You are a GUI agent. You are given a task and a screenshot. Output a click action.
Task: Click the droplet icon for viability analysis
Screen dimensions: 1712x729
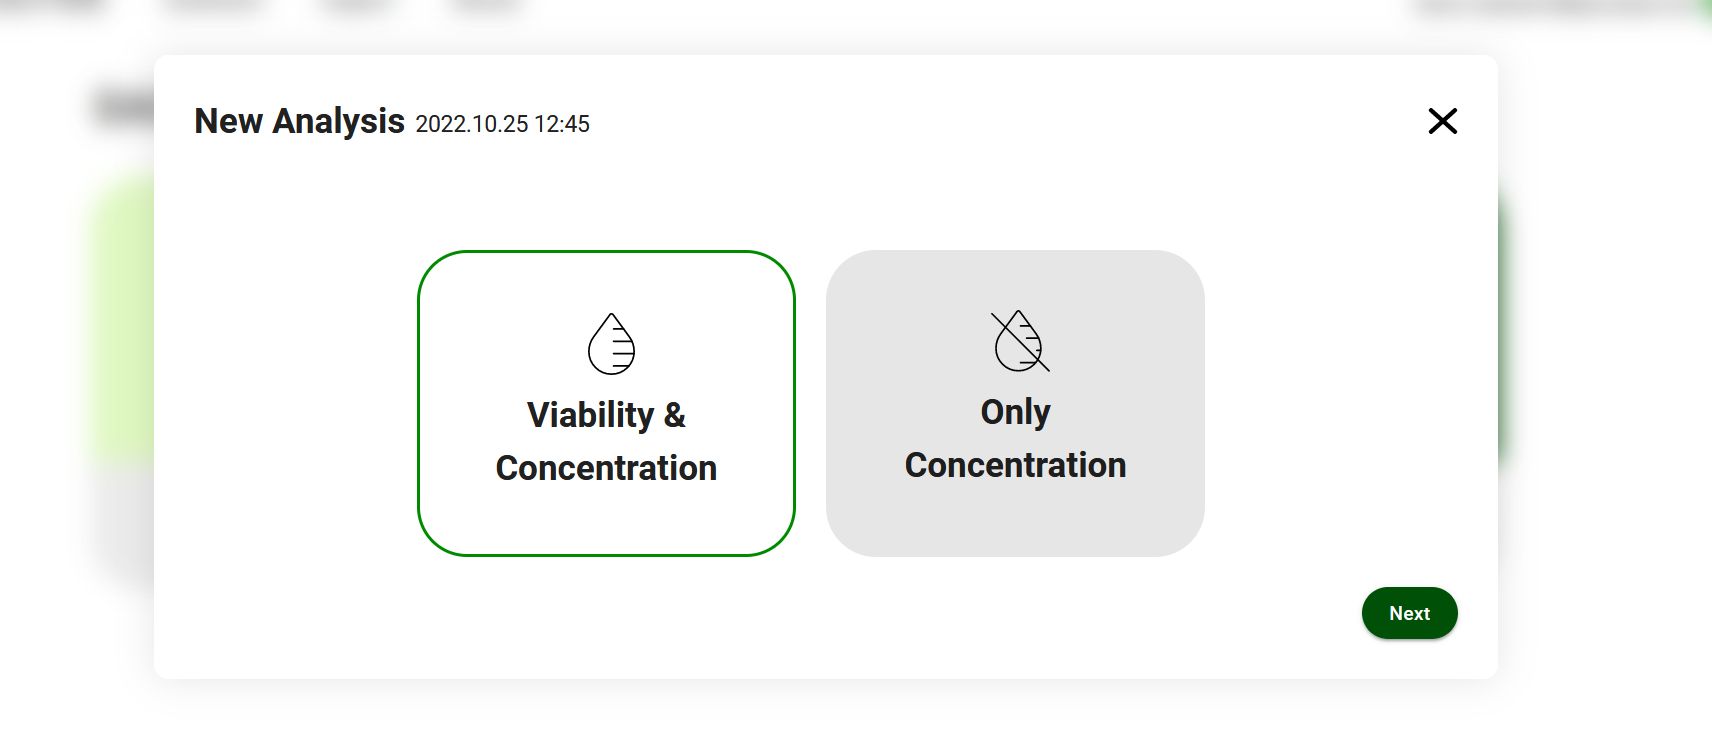pyautogui.click(x=611, y=344)
